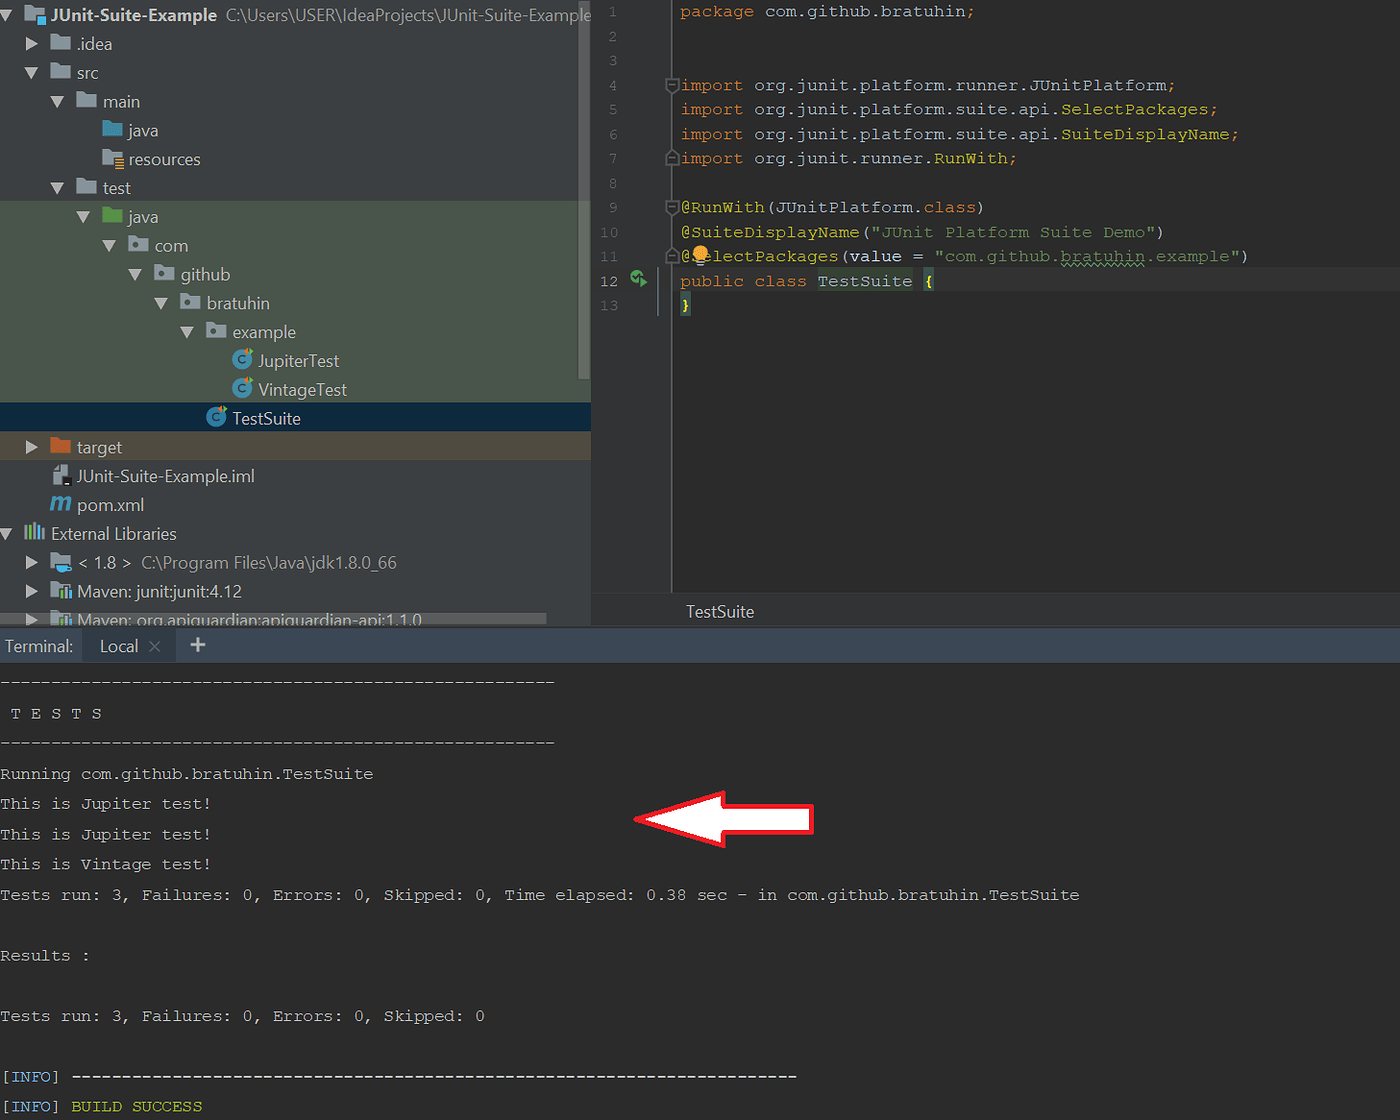Viewport: 1400px width, 1120px height.
Task: Select the resources folder
Action: (x=164, y=160)
